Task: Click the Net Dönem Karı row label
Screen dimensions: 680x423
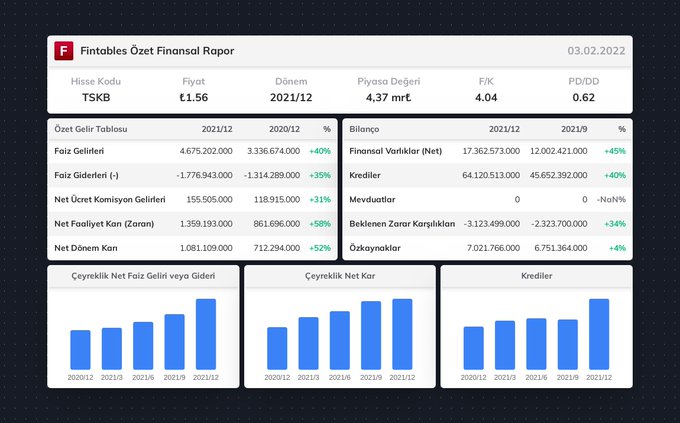Action: click(85, 248)
